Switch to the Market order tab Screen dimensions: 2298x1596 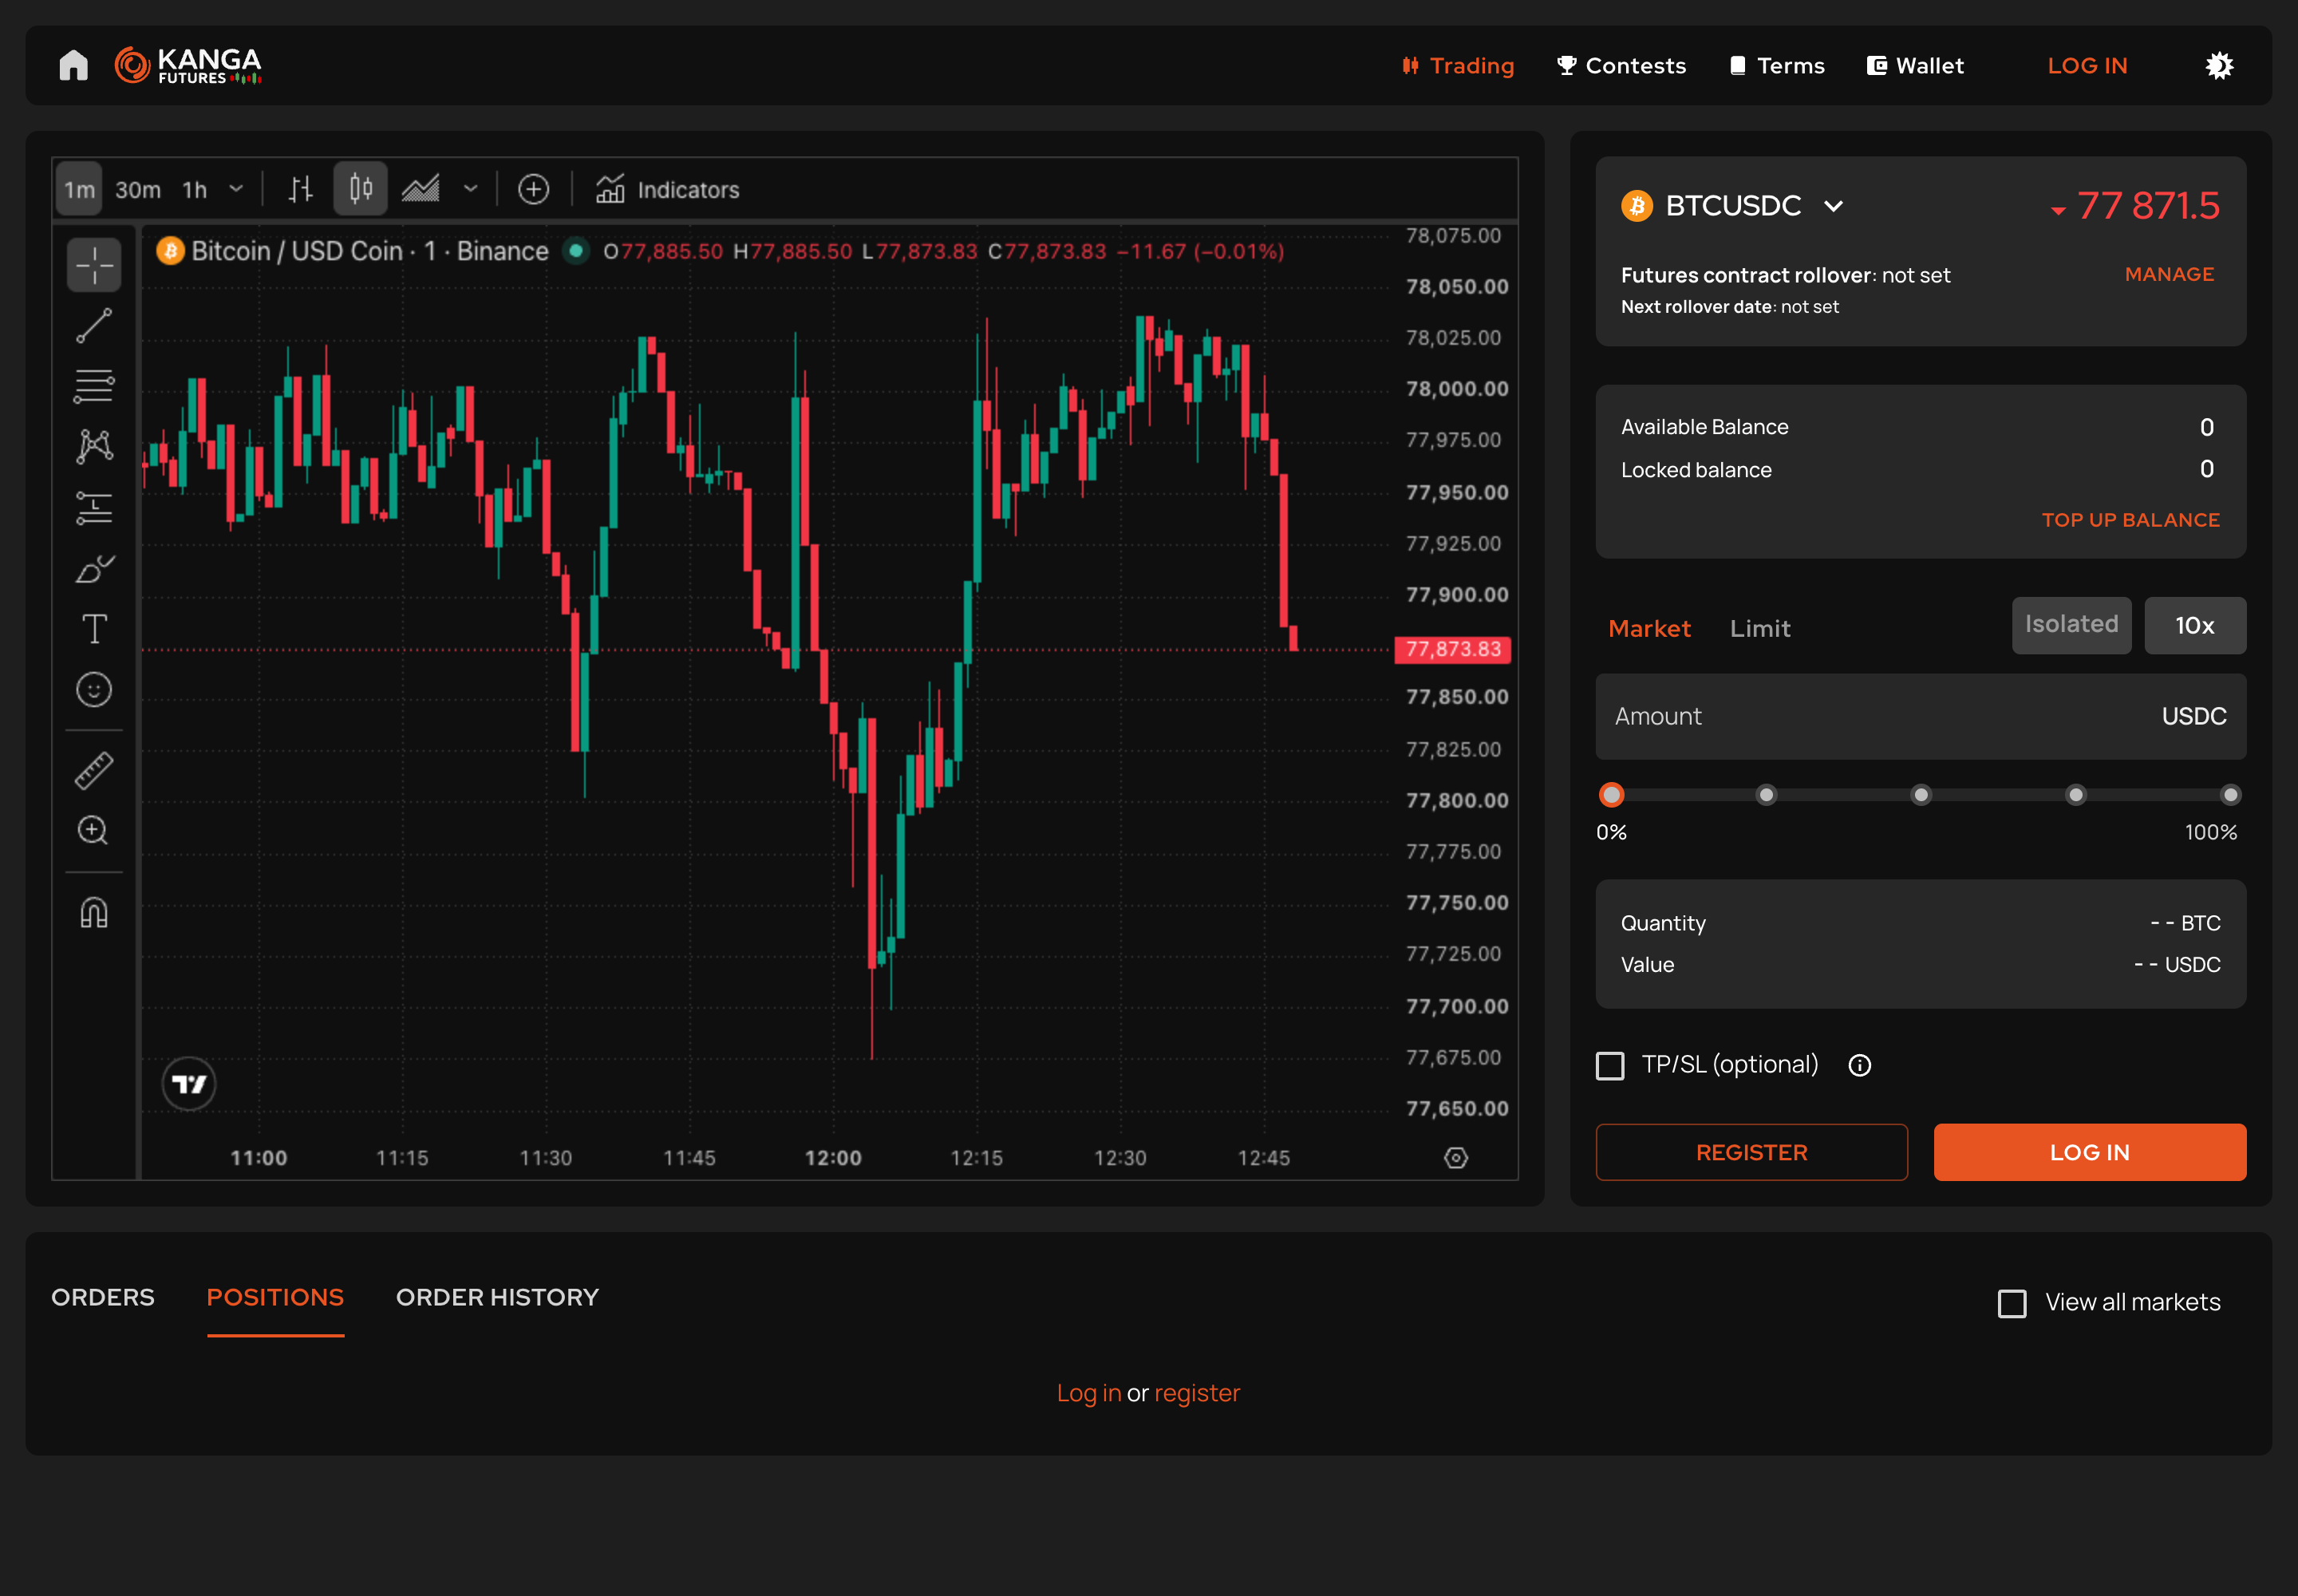click(1649, 629)
